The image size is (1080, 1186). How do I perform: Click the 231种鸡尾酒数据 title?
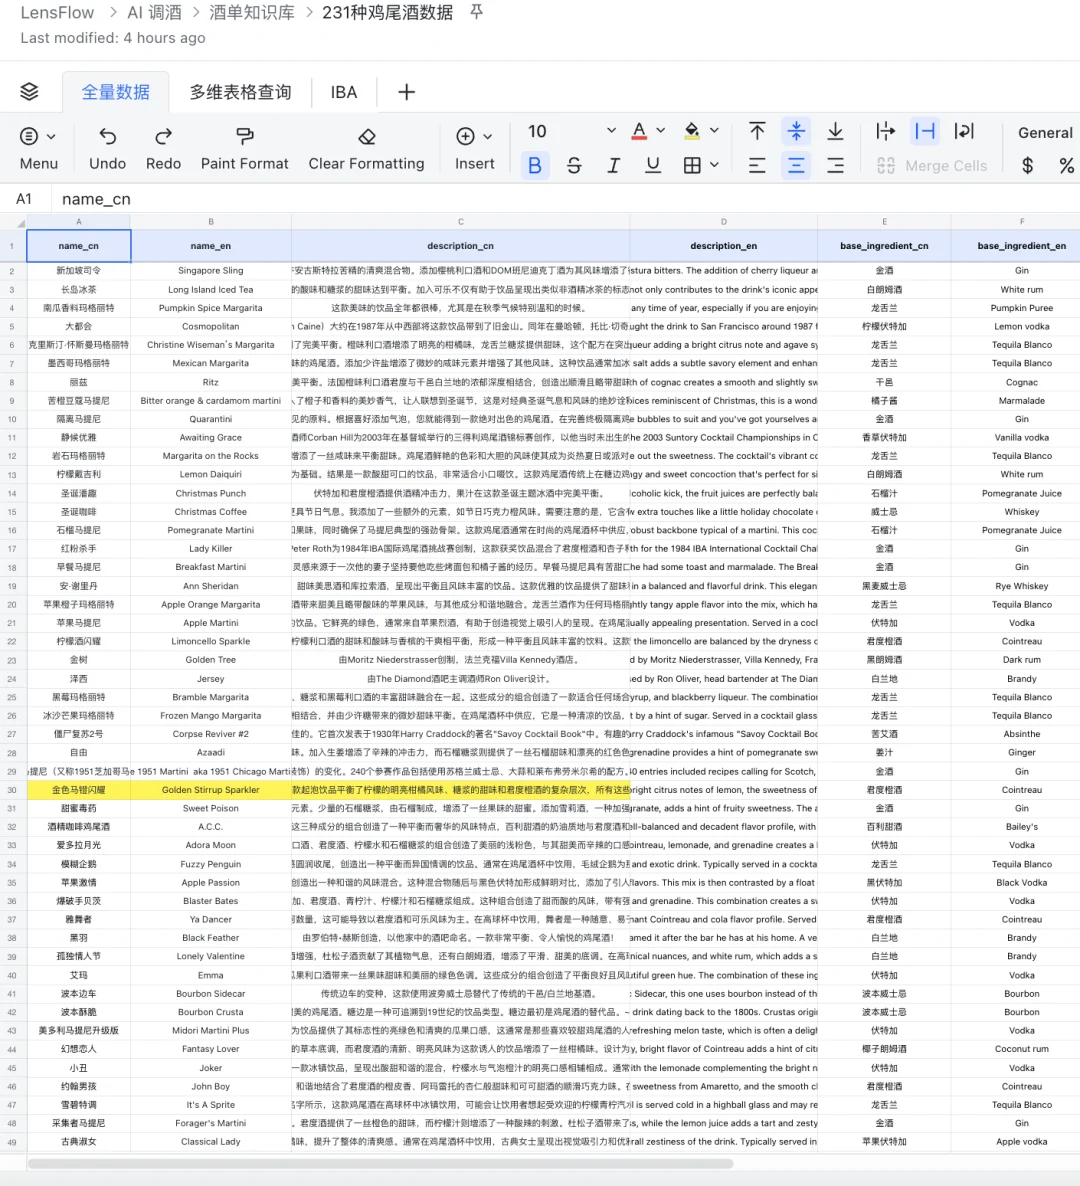pos(387,13)
